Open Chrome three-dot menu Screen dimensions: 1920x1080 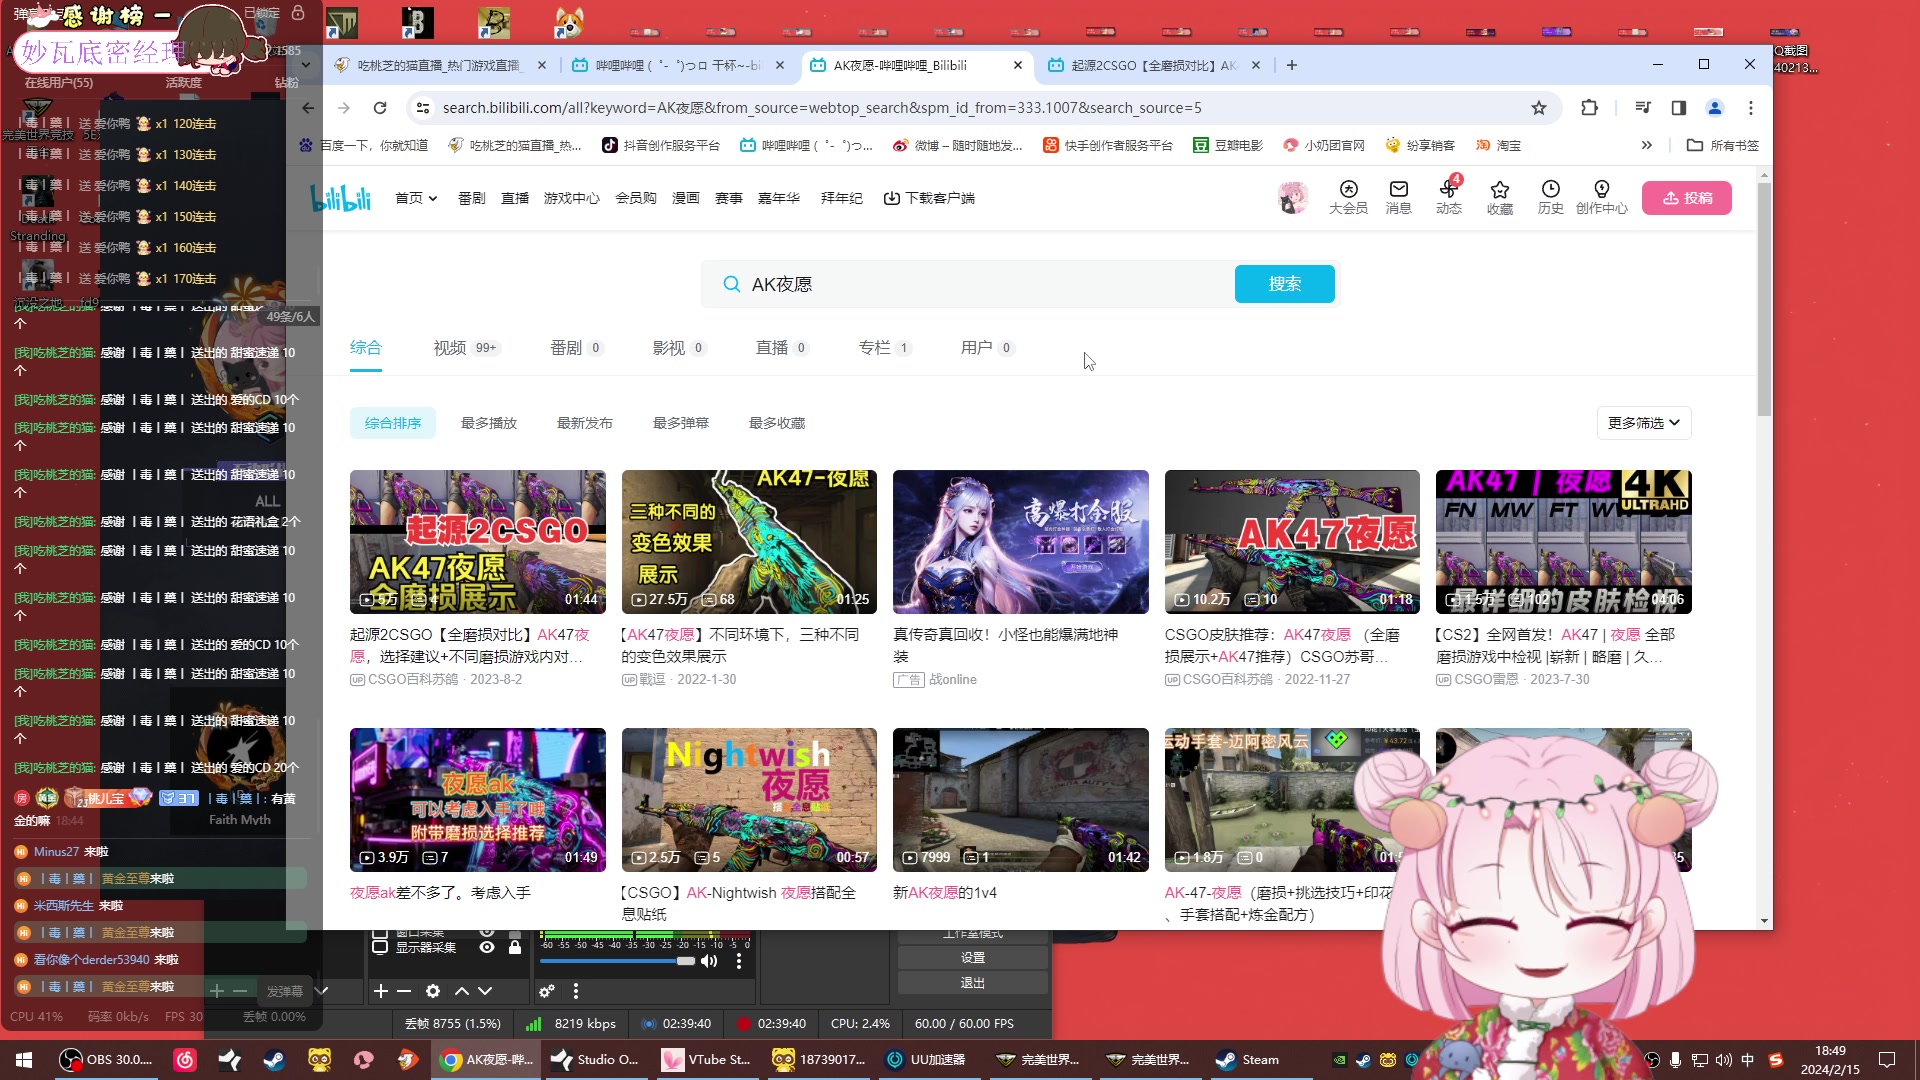click(x=1750, y=108)
